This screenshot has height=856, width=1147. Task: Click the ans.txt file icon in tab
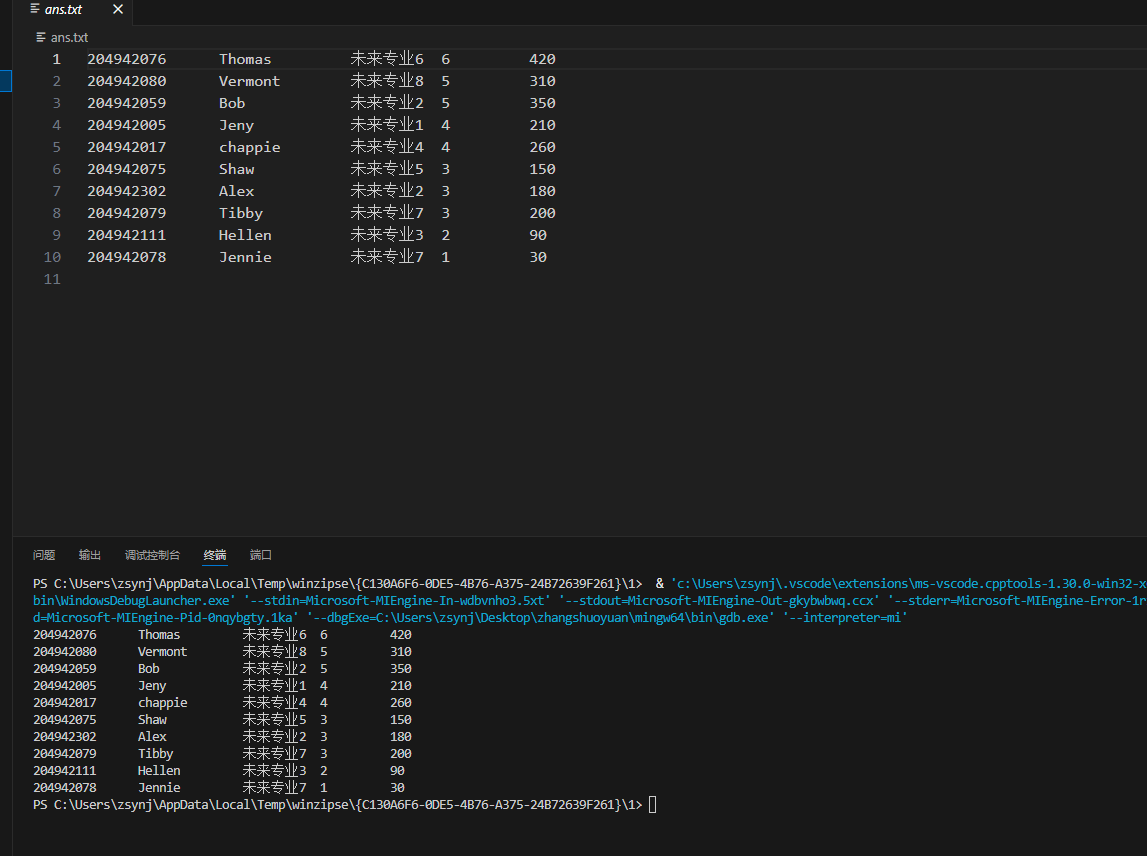34,10
